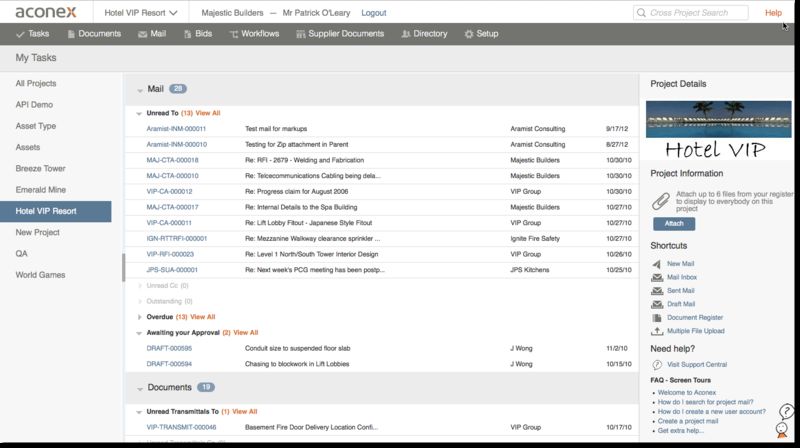Open mail IGN-RTTRFI-000001
Viewport: 800px width, 448px height.
coord(177,239)
